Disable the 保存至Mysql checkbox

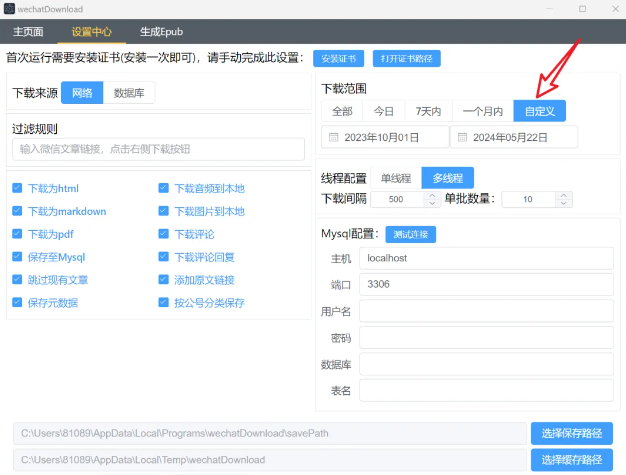pyautogui.click(x=17, y=257)
